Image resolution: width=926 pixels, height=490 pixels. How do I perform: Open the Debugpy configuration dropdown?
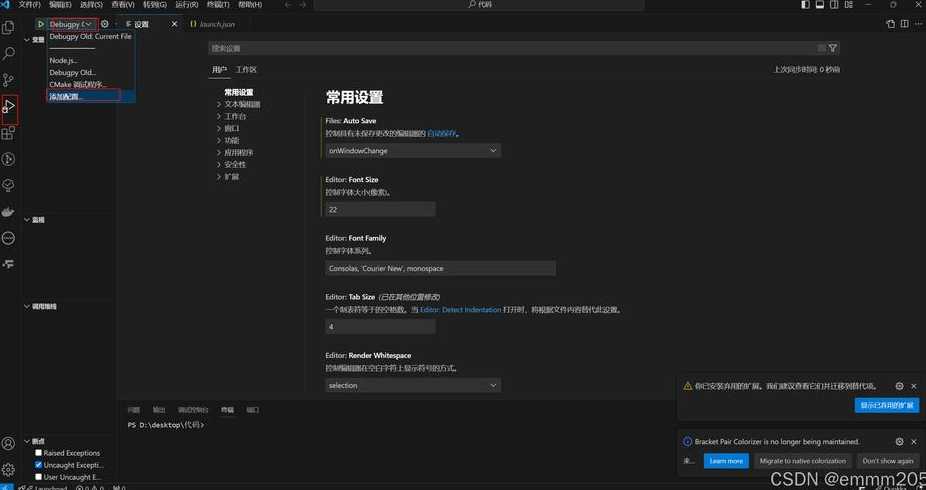pyautogui.click(x=73, y=24)
